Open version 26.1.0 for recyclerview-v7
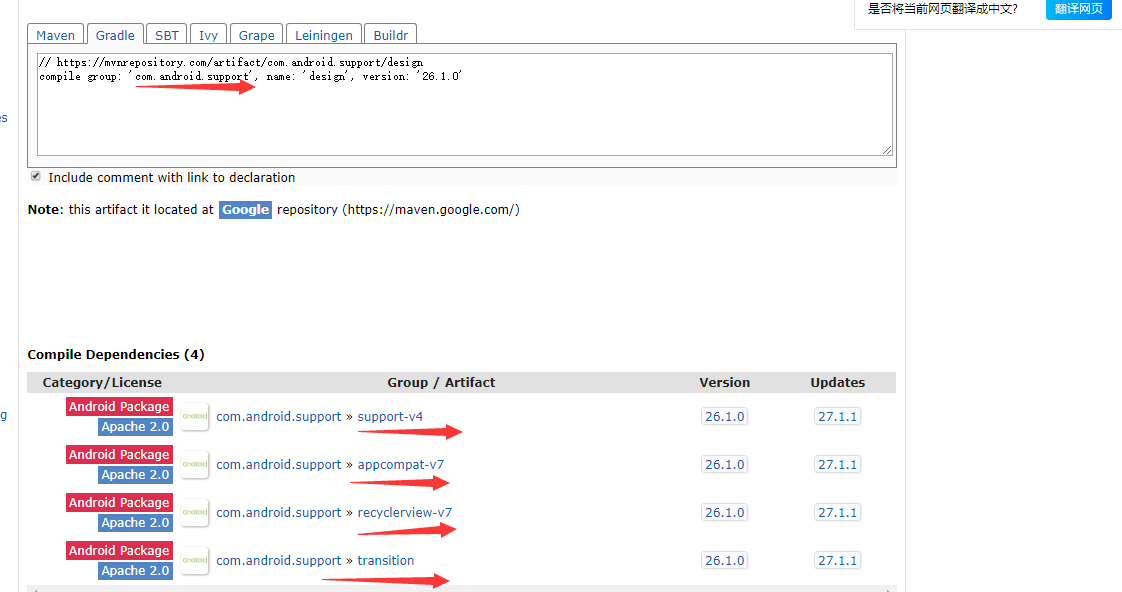This screenshot has width=1122, height=592. (725, 513)
